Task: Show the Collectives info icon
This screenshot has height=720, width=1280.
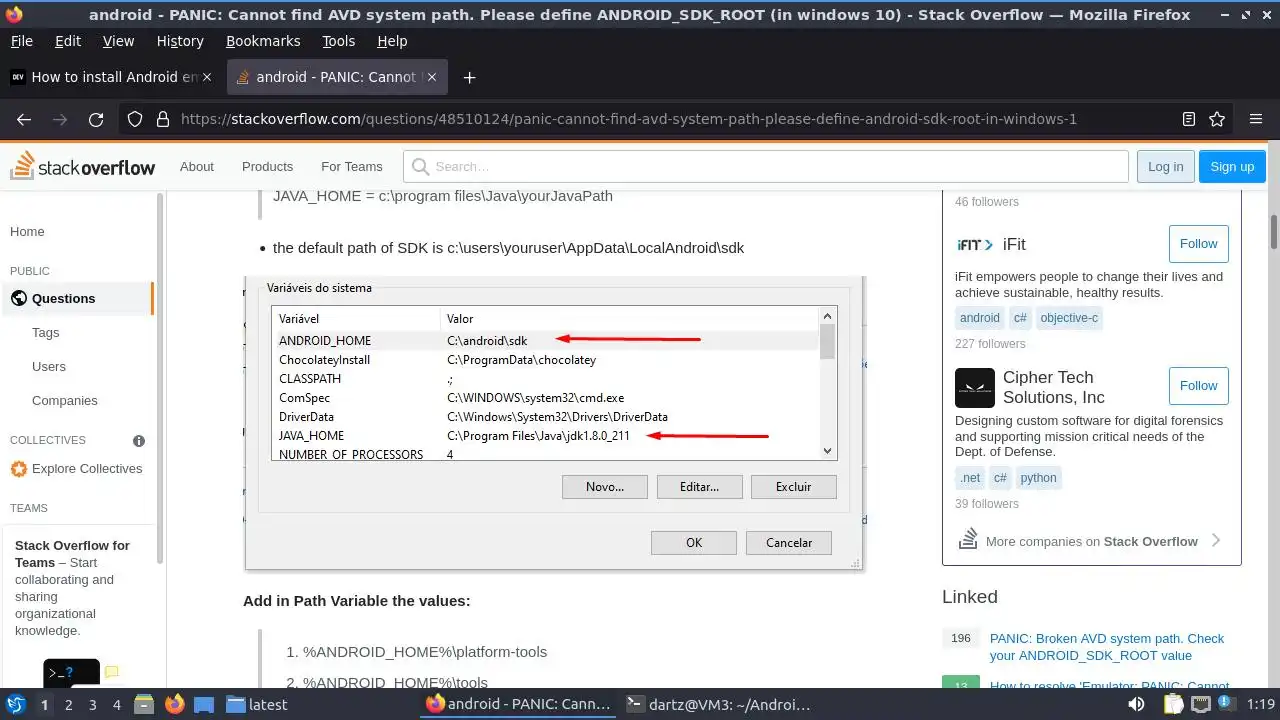Action: point(139,441)
